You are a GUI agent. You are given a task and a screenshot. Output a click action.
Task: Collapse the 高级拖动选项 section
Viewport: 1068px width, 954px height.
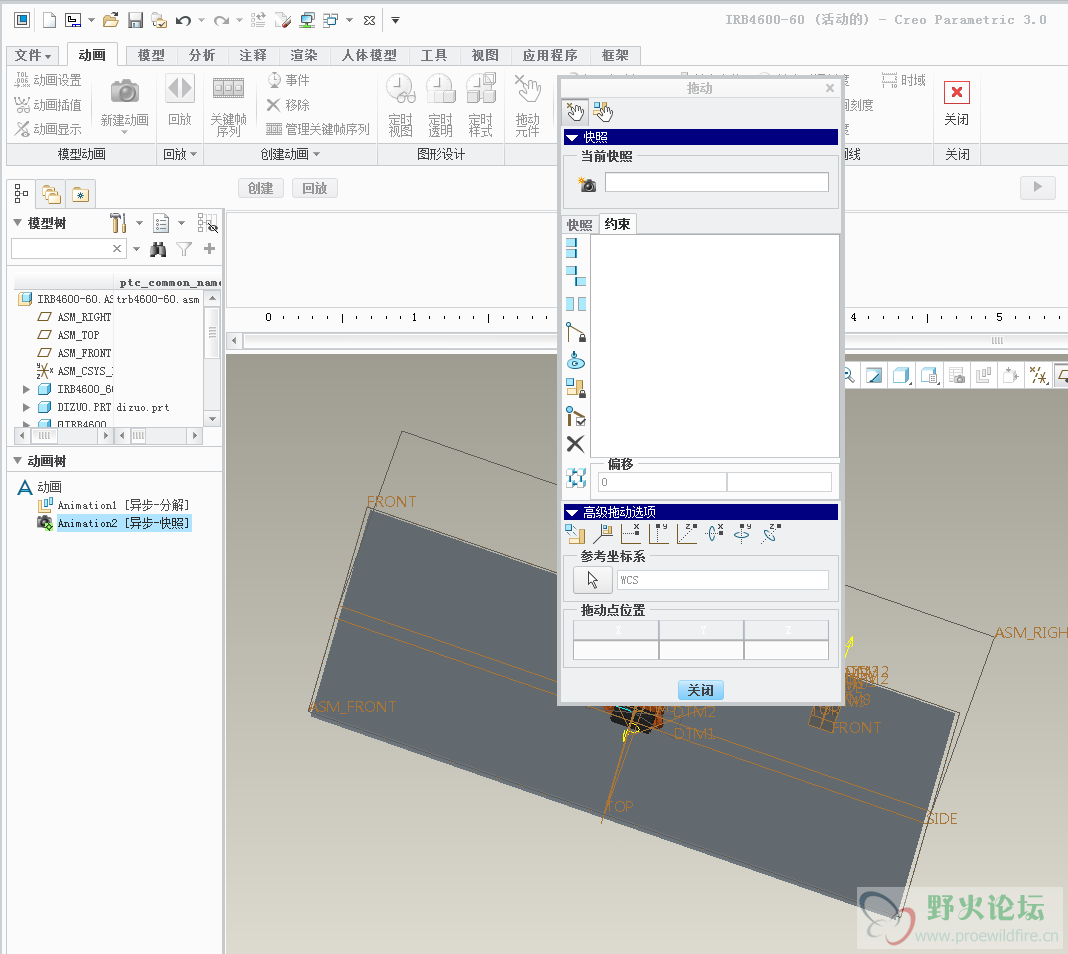(572, 512)
